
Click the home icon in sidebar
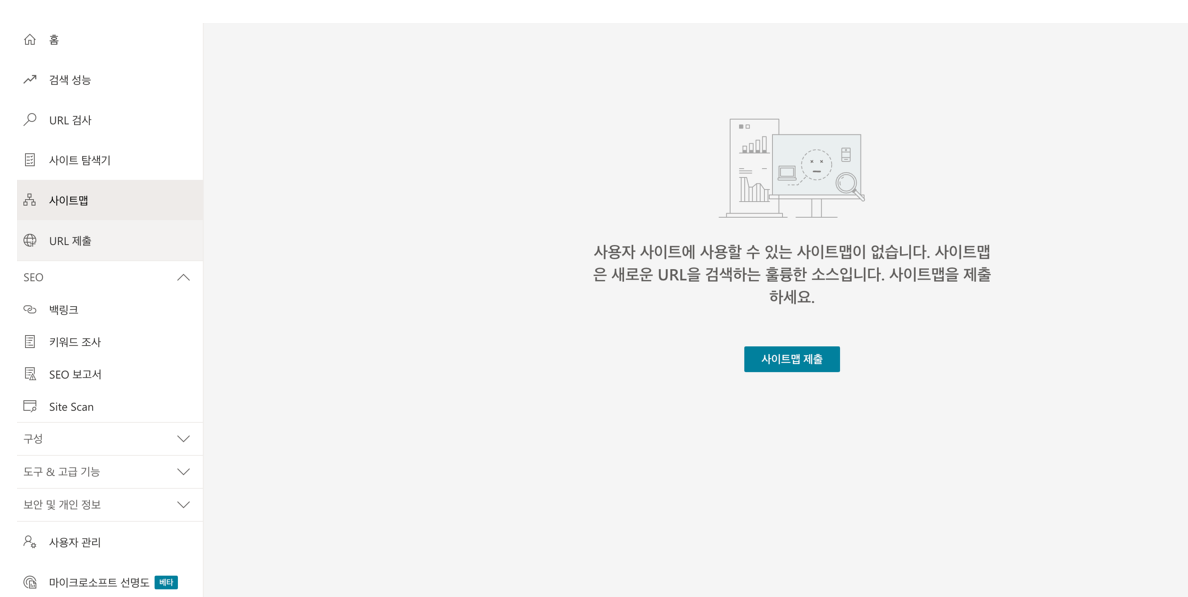30,39
